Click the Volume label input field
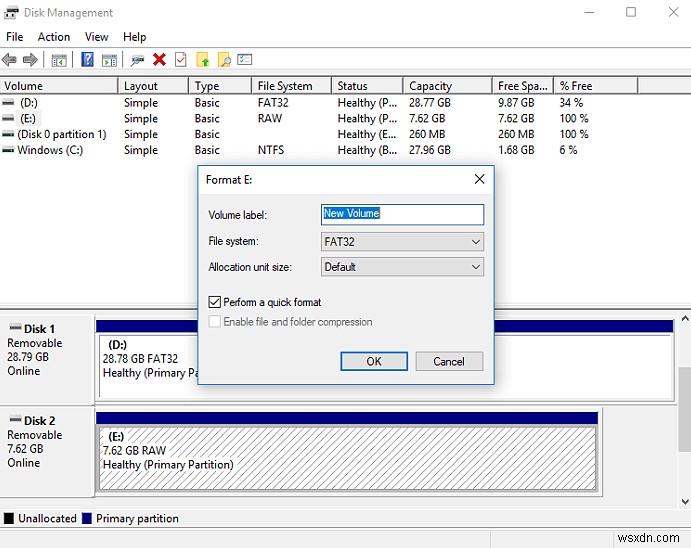Image resolution: width=691 pixels, height=548 pixels. click(x=402, y=214)
